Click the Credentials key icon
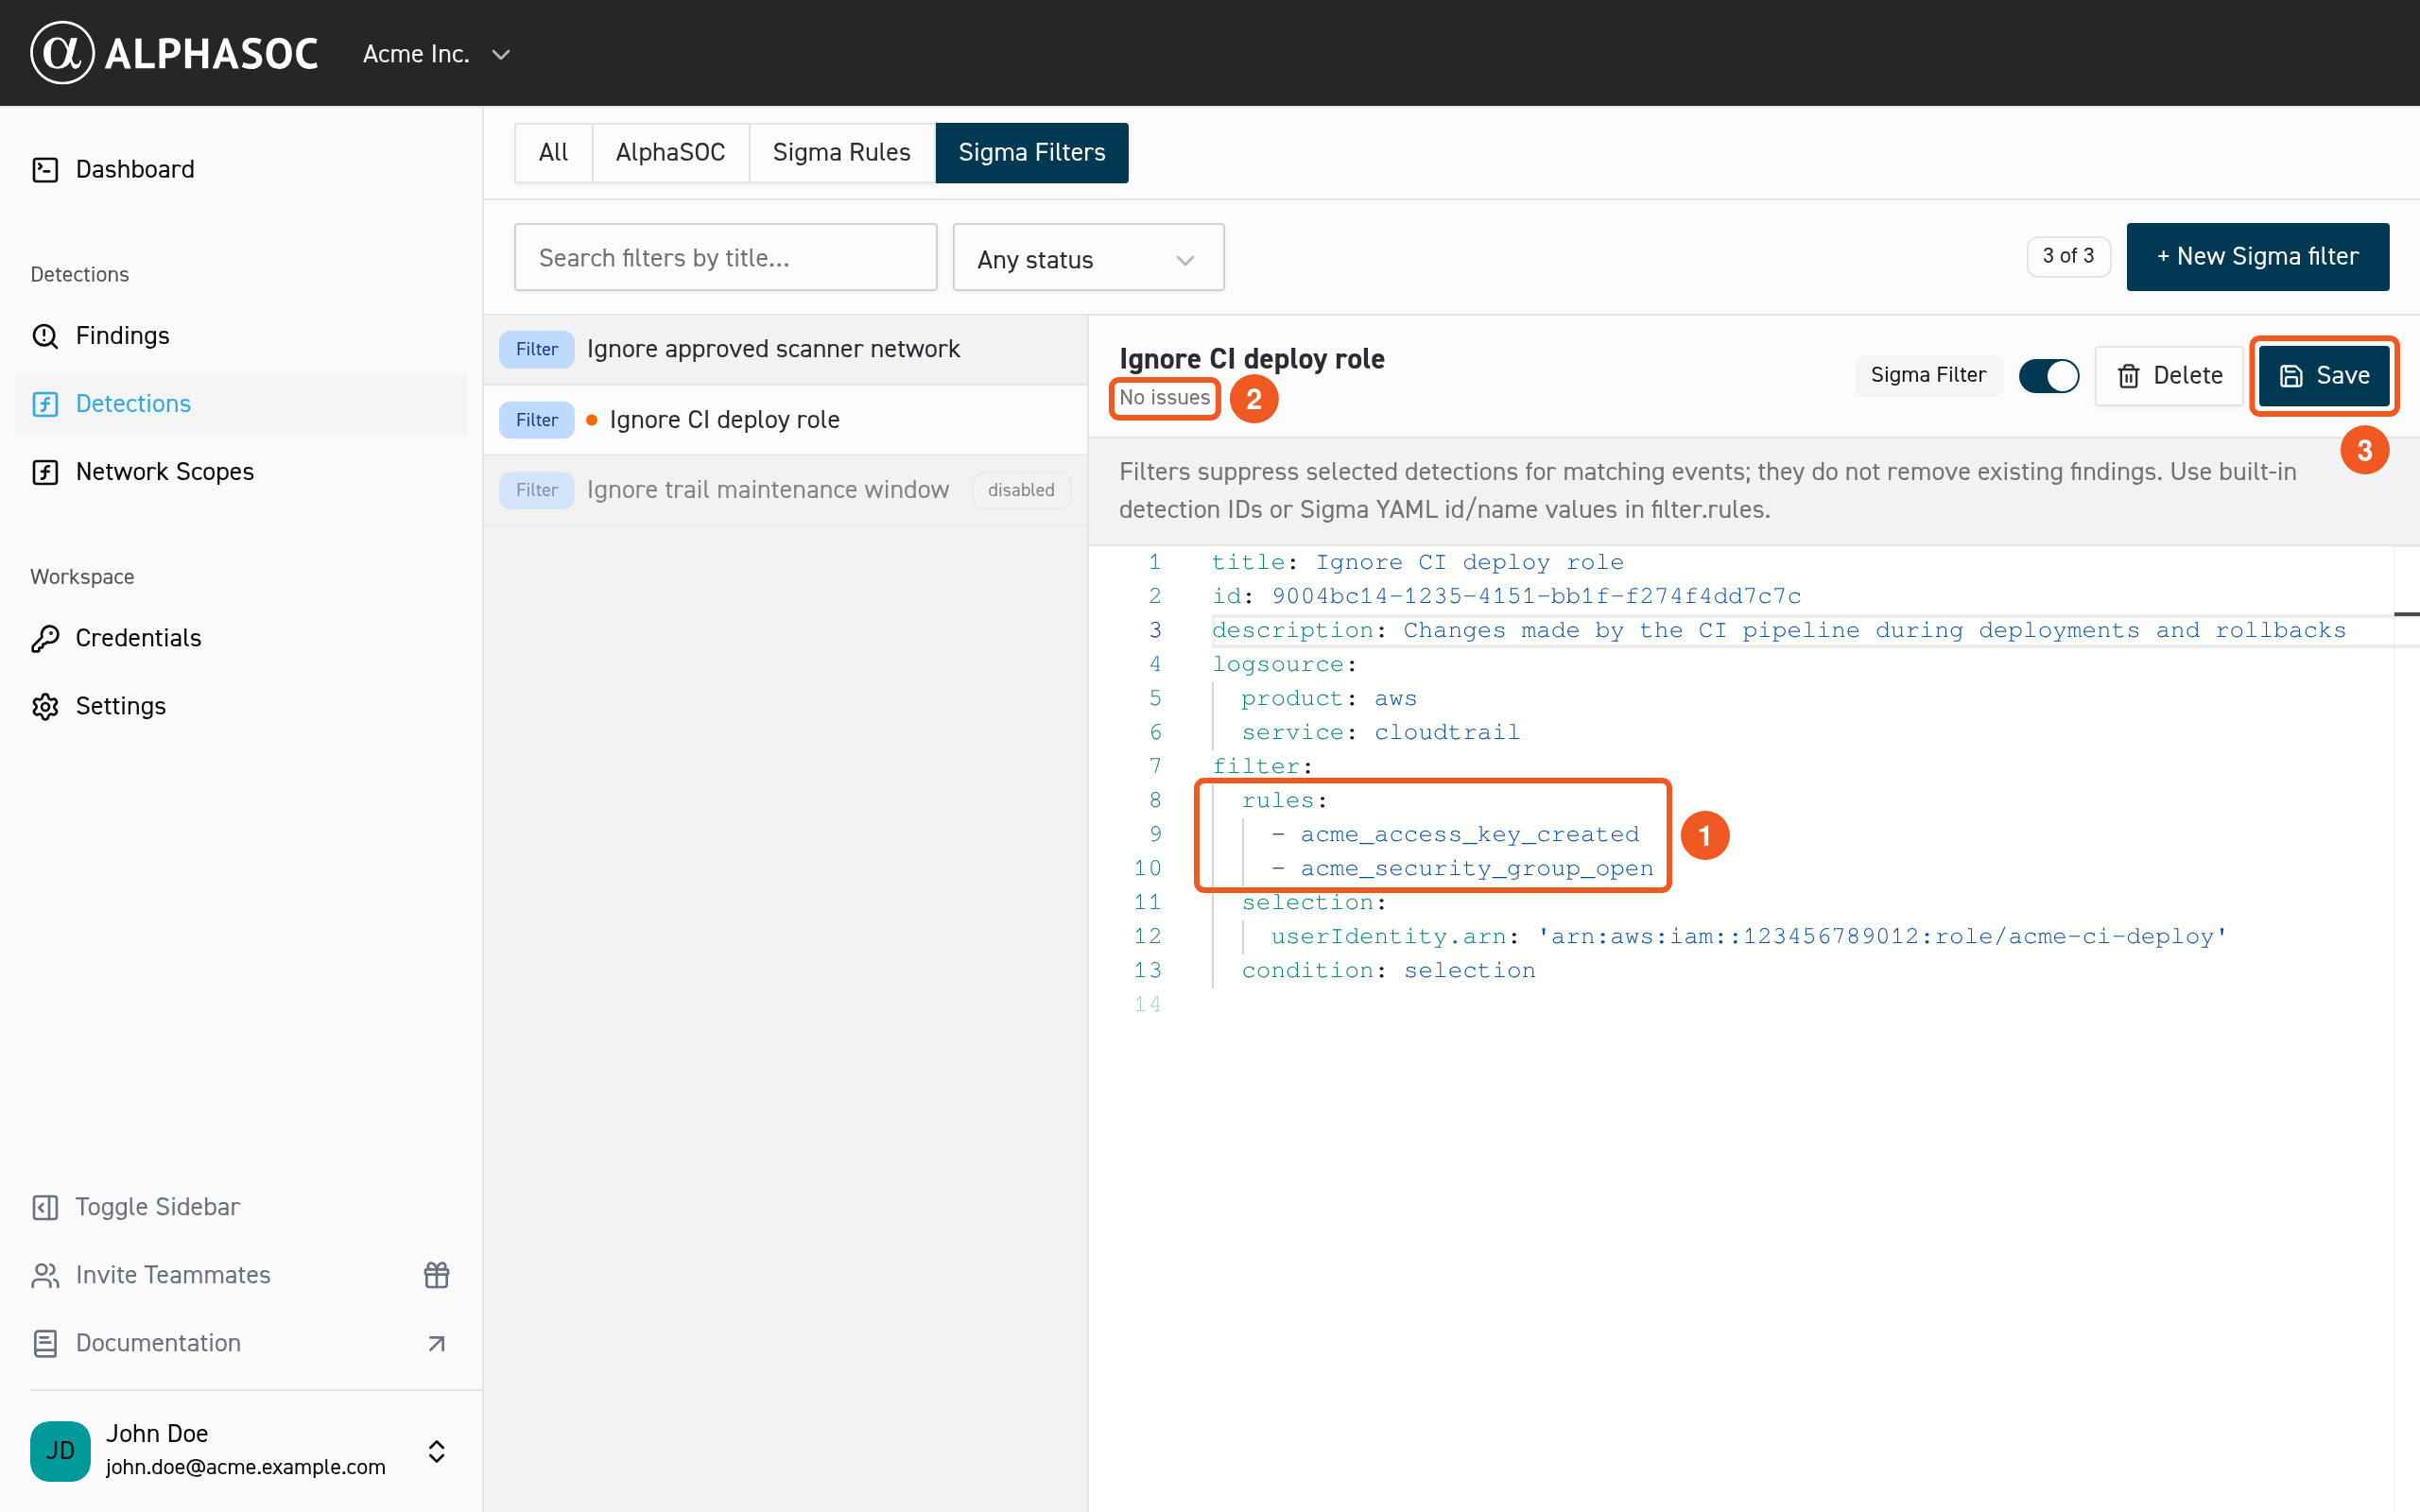This screenshot has width=2420, height=1512. 45,638
